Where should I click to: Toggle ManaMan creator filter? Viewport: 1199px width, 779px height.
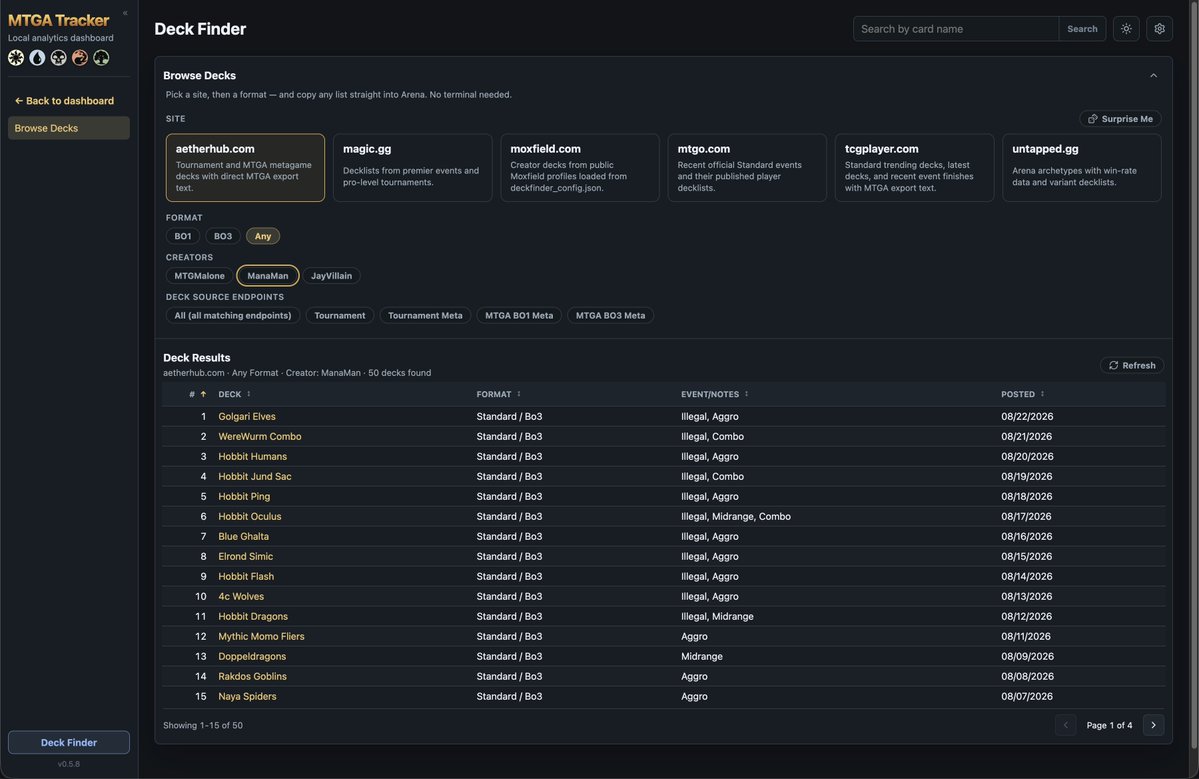[x=268, y=276]
